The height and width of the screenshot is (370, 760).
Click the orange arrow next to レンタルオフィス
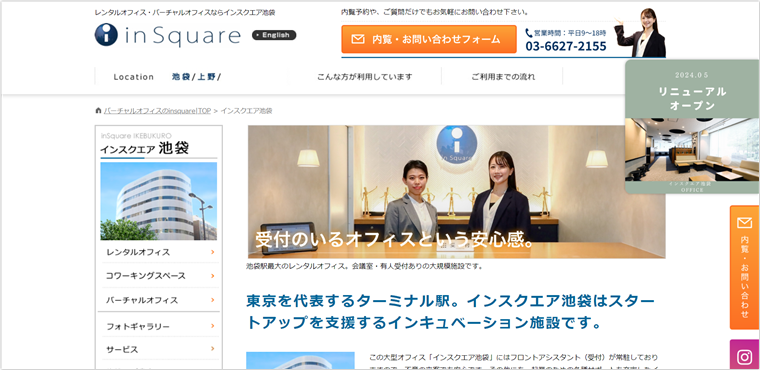(213, 252)
